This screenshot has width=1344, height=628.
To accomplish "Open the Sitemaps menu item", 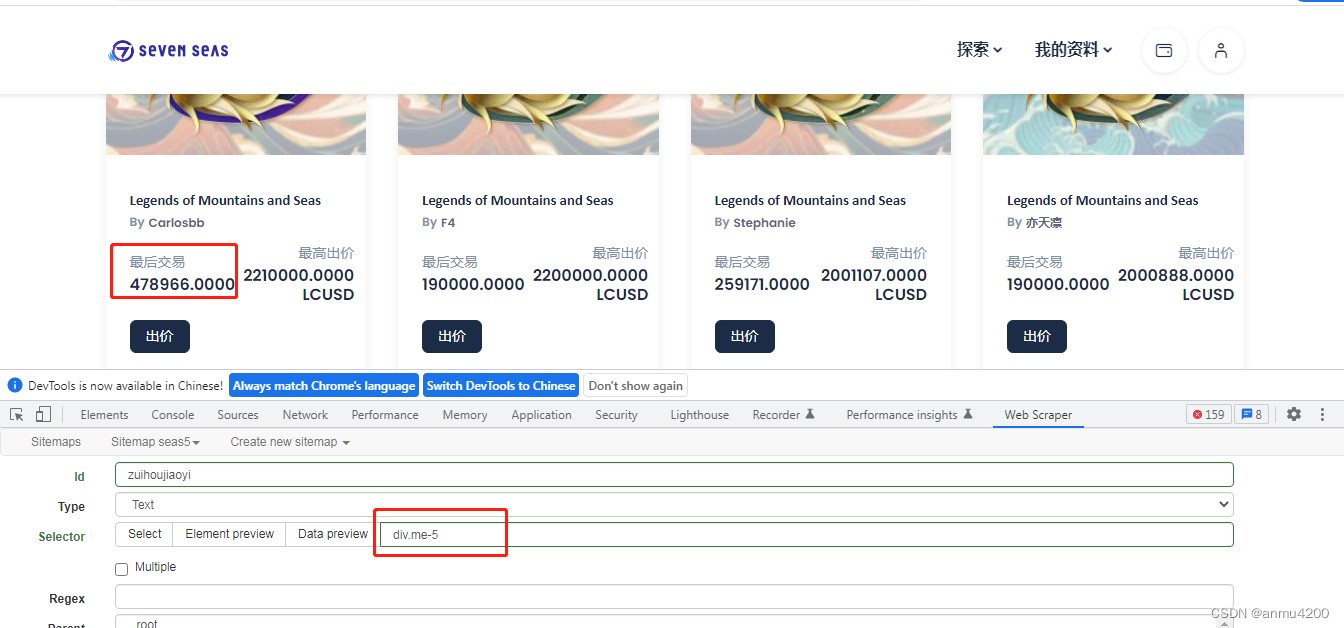I will click(56, 442).
